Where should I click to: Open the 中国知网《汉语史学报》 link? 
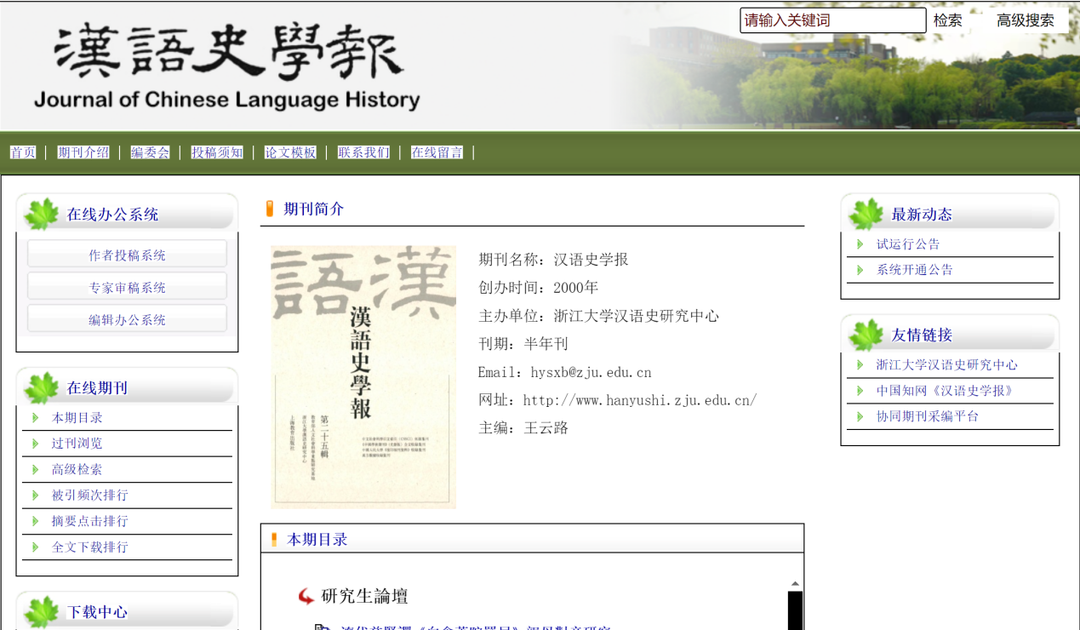[946, 390]
